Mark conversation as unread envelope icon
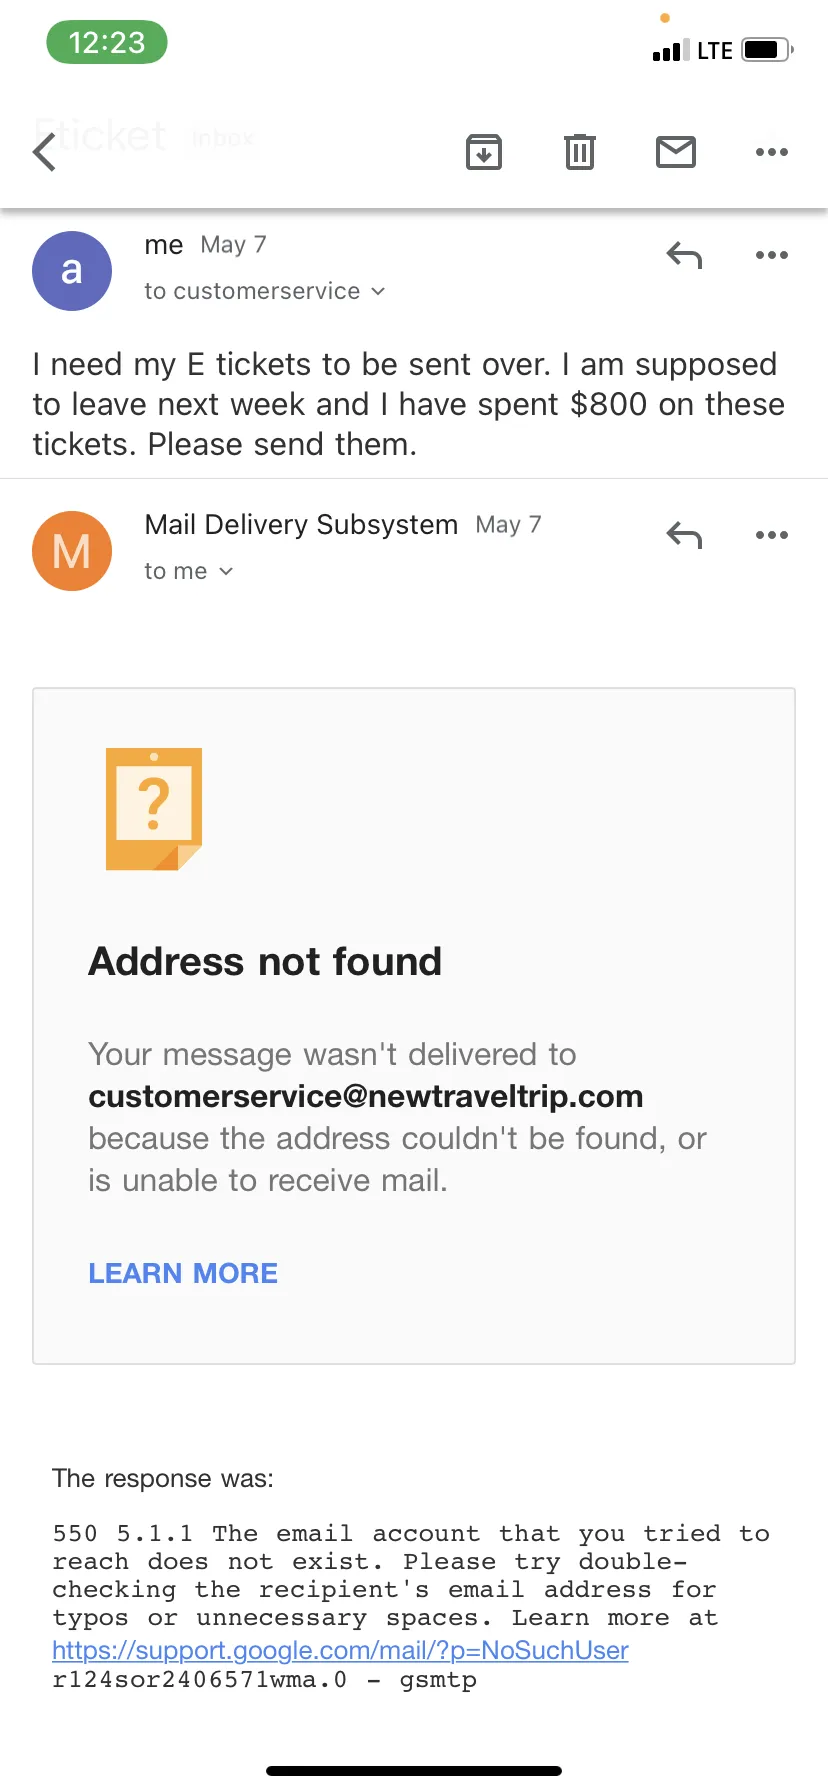Viewport: 828px width, 1792px height. (676, 152)
